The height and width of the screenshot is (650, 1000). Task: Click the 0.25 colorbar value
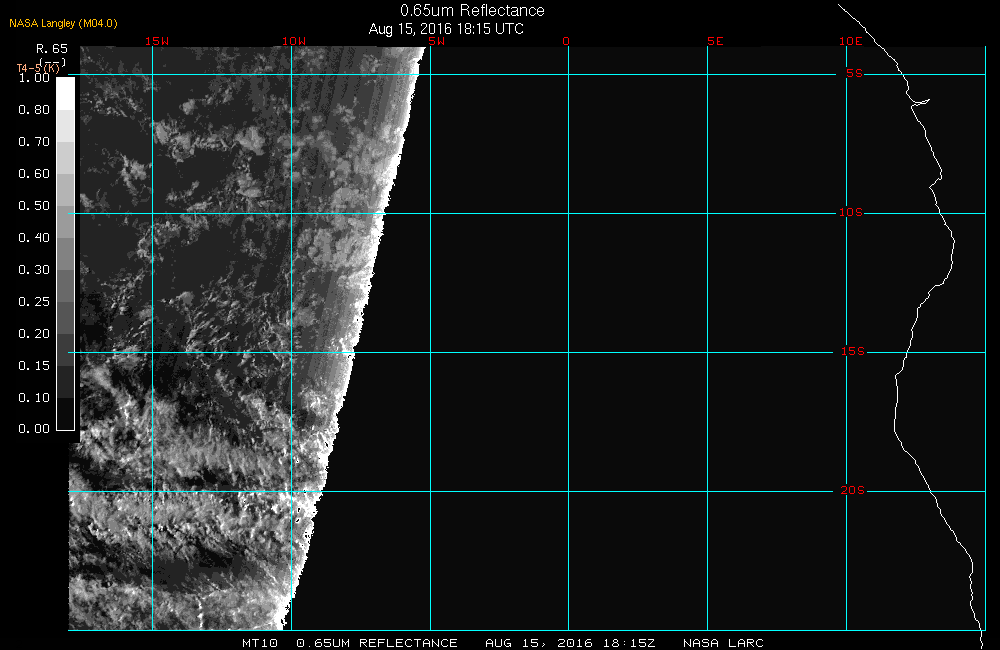(x=34, y=302)
